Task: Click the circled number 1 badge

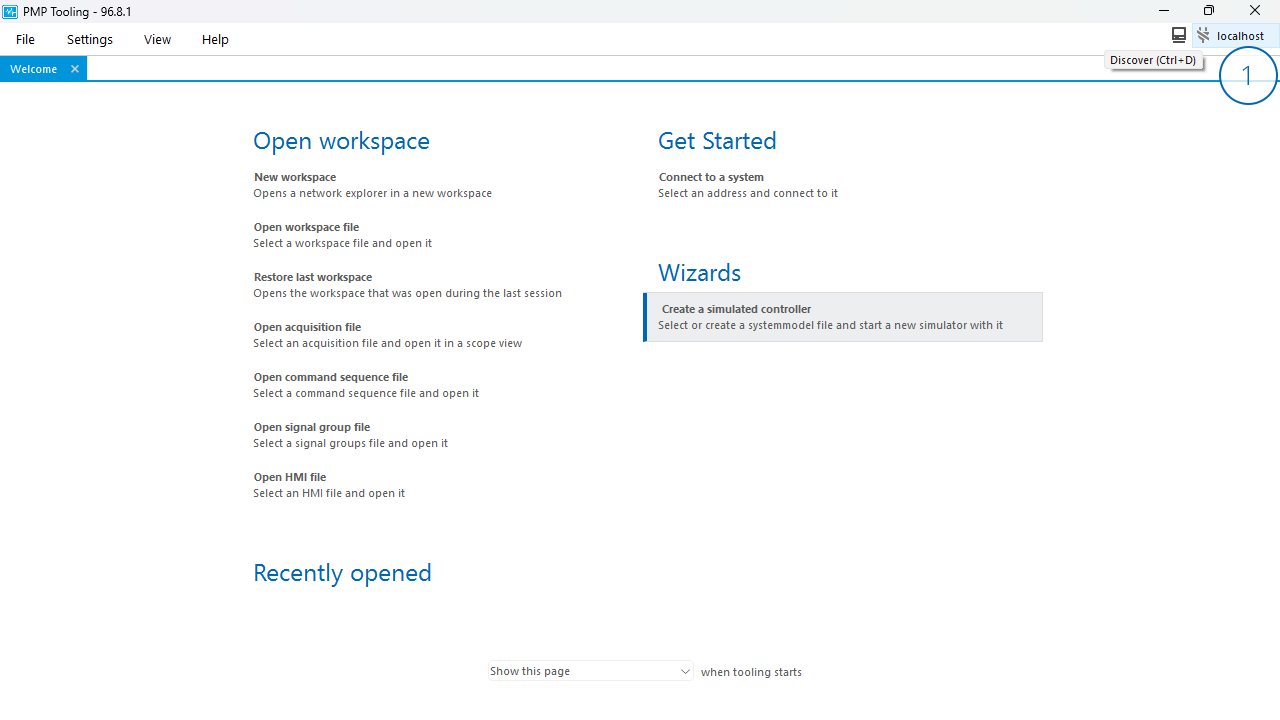Action: [1247, 76]
